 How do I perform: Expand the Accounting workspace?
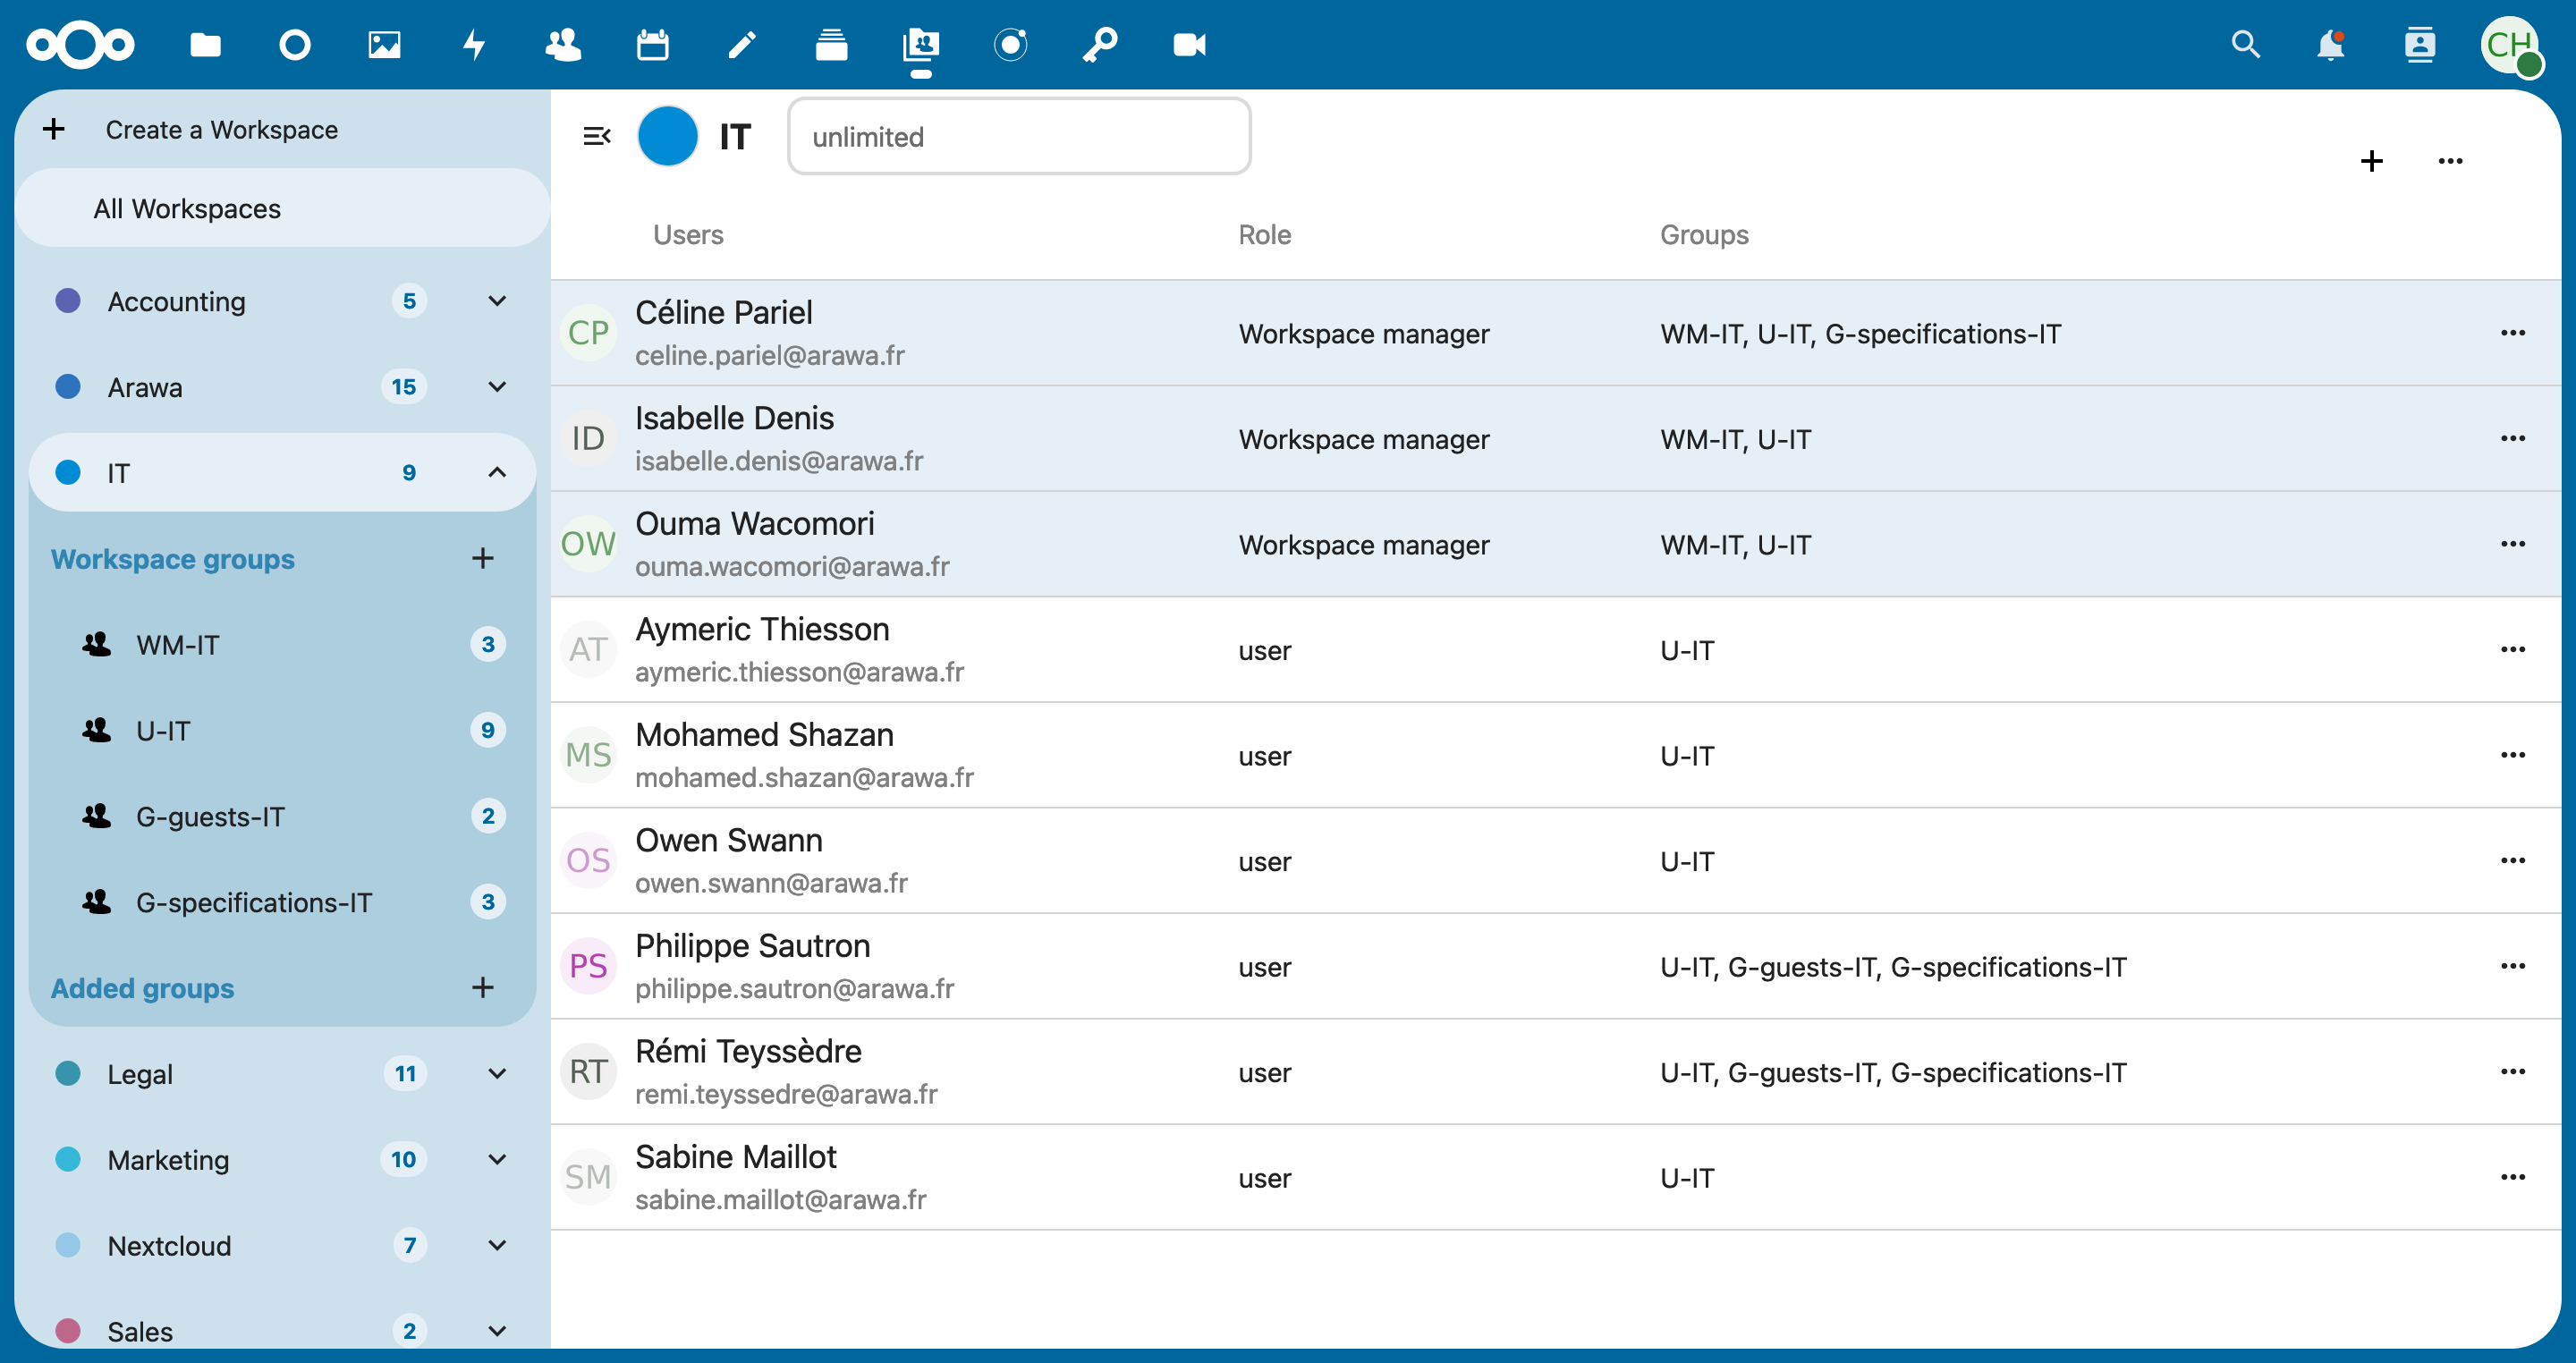(x=497, y=301)
